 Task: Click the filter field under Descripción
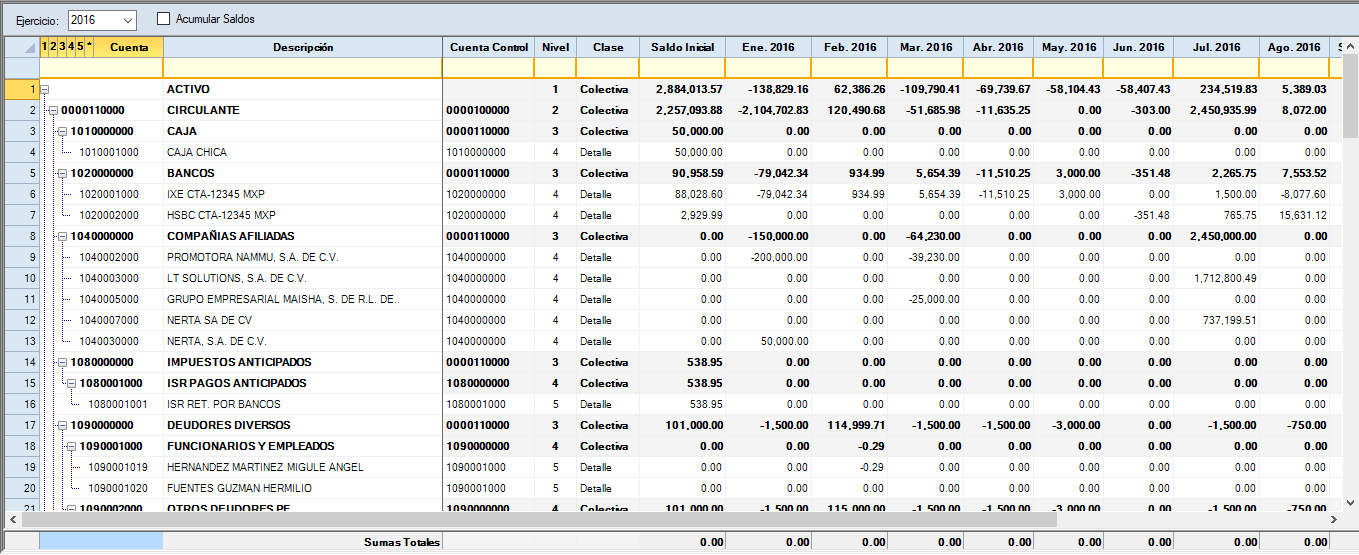(302, 68)
